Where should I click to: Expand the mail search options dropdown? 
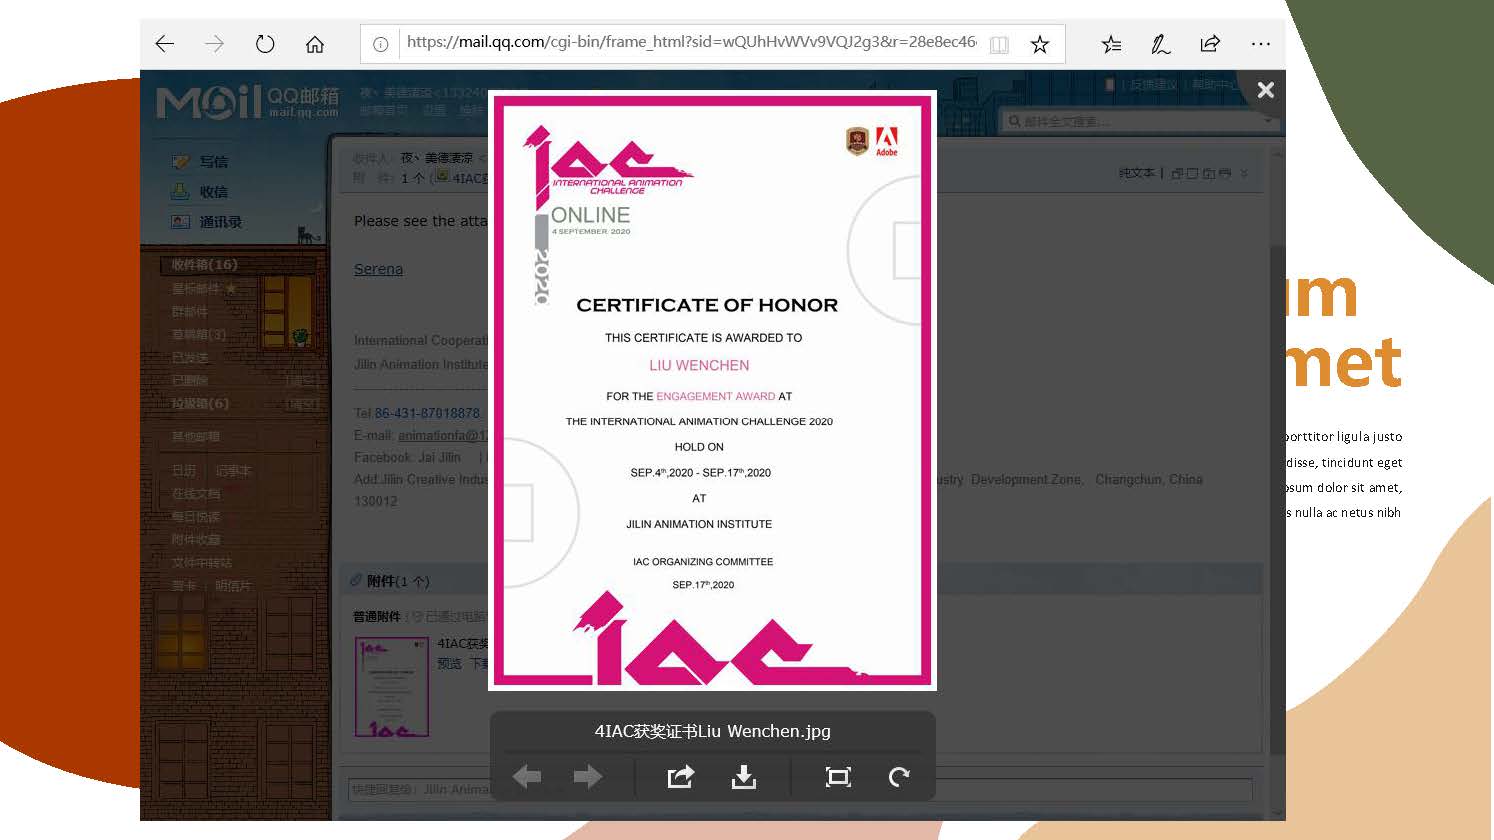pos(1269,121)
